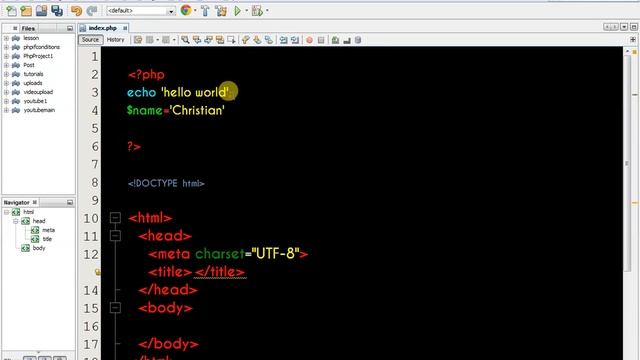The height and width of the screenshot is (360, 640).
Task: Stop macro recording with the gray square
Action: click(x=321, y=40)
